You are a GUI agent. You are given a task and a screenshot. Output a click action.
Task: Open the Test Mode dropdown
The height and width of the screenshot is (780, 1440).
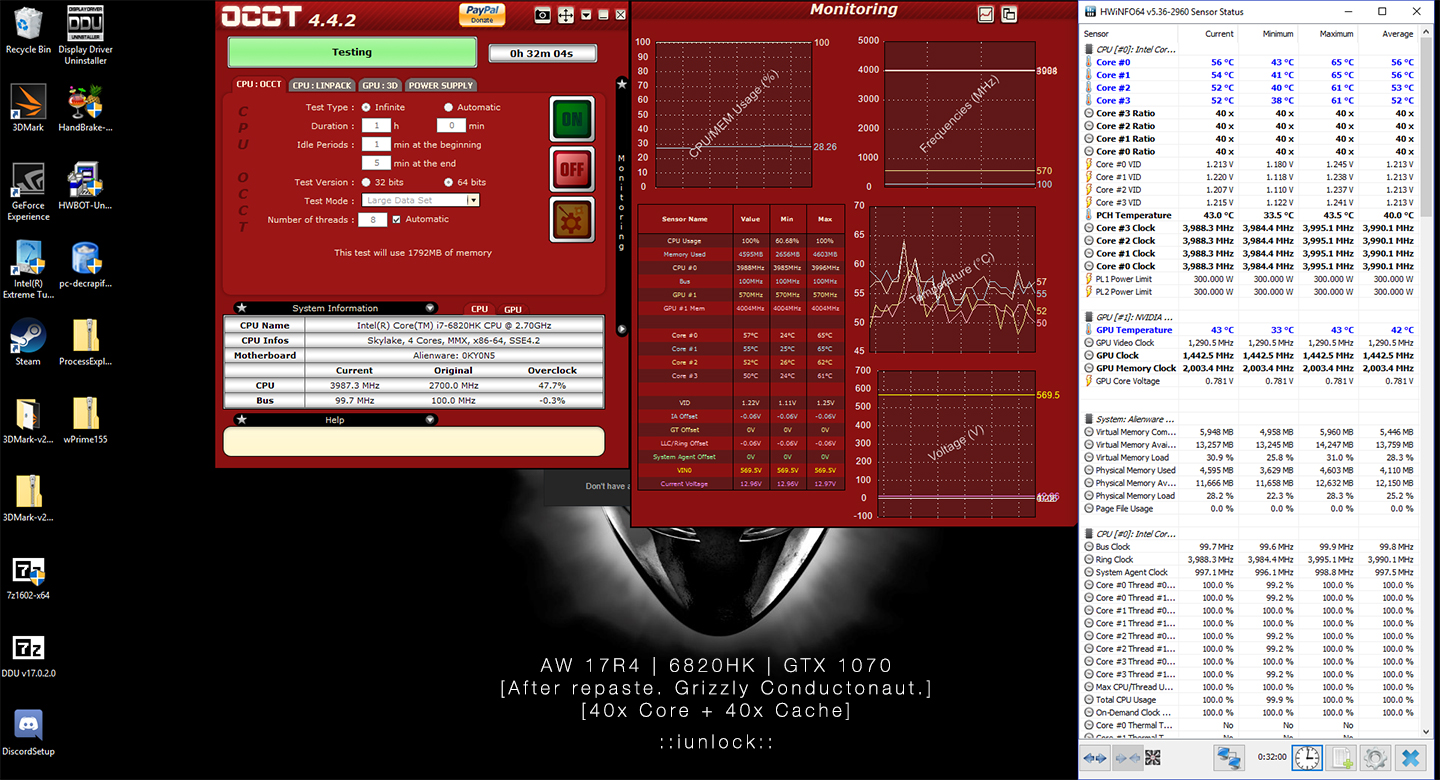point(421,200)
